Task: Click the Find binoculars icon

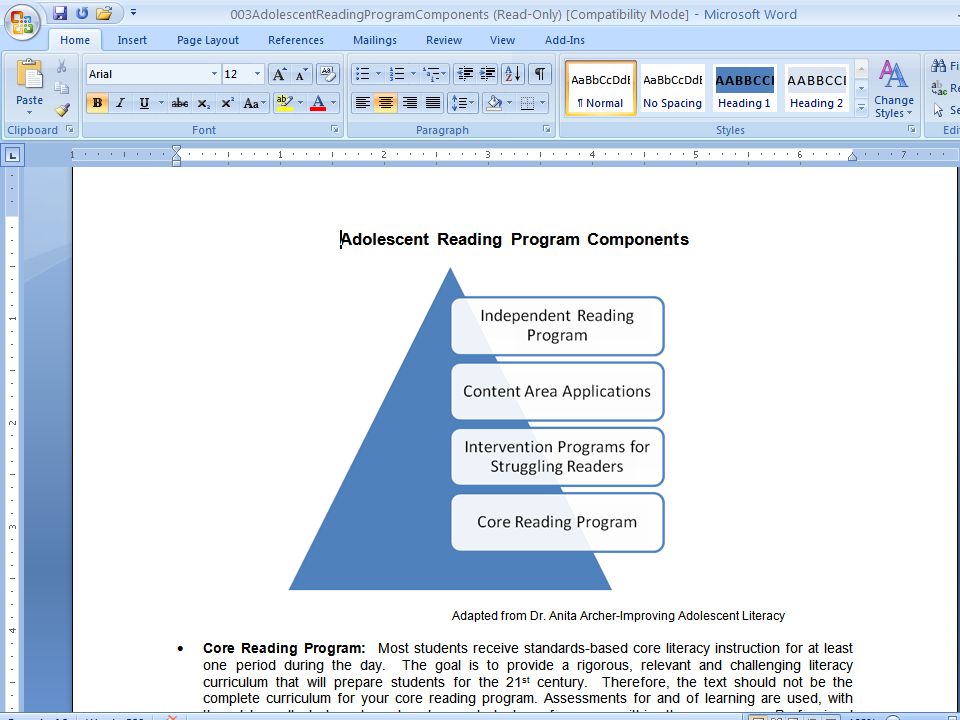Action: coord(938,66)
